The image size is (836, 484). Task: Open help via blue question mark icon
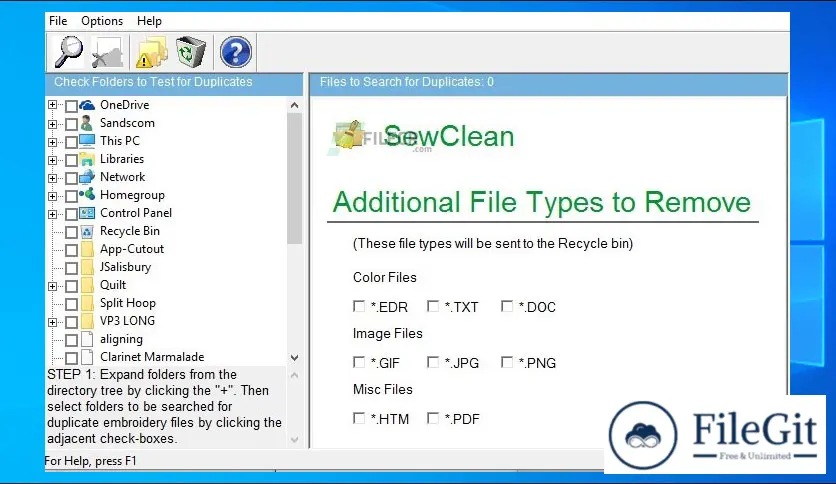[x=235, y=52]
